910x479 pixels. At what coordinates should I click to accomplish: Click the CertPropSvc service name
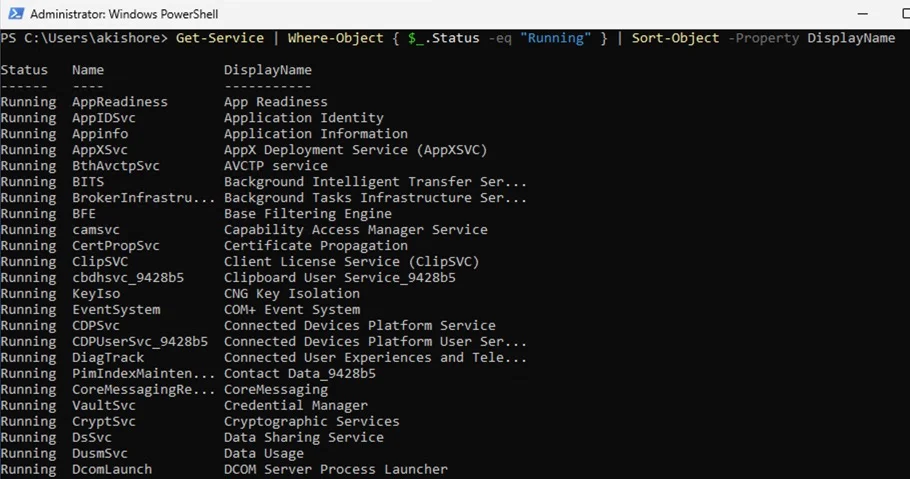tap(116, 246)
